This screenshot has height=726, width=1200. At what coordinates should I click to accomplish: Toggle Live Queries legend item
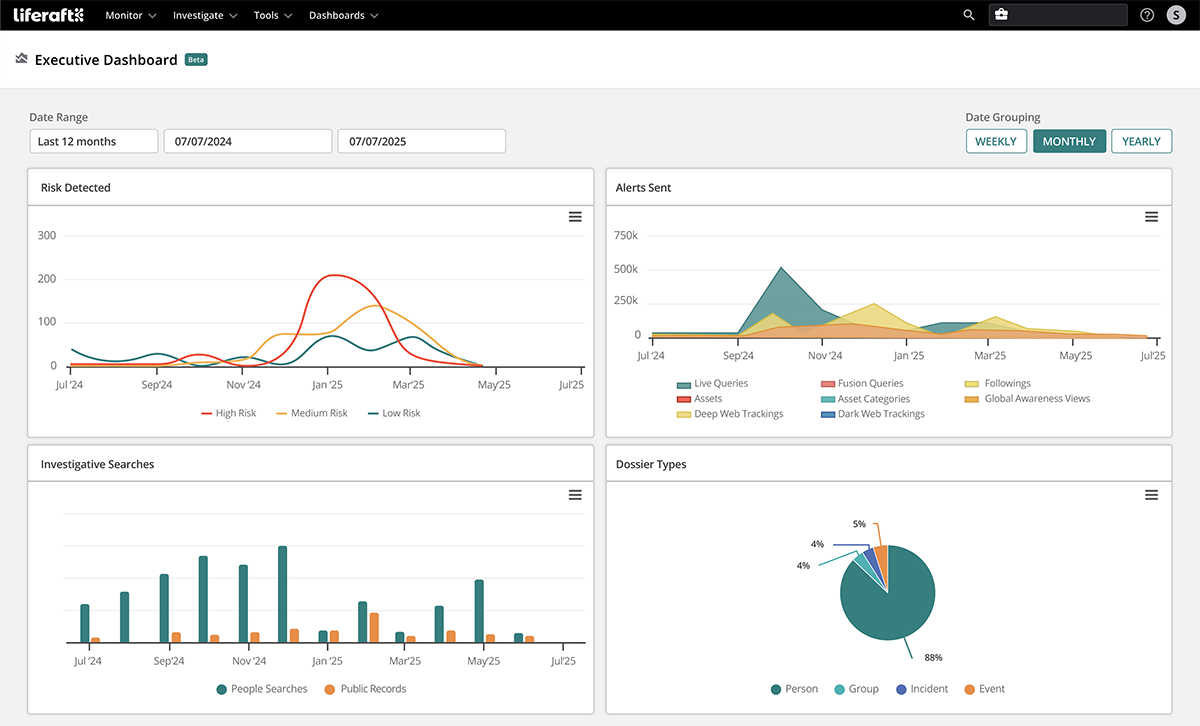click(712, 383)
